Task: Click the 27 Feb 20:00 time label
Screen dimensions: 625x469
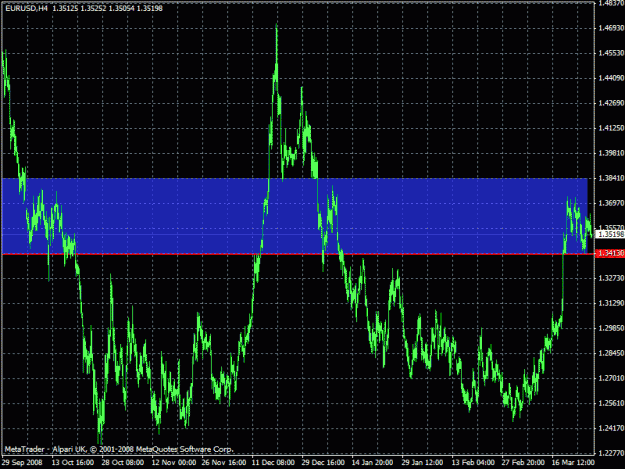Action: click(523, 463)
